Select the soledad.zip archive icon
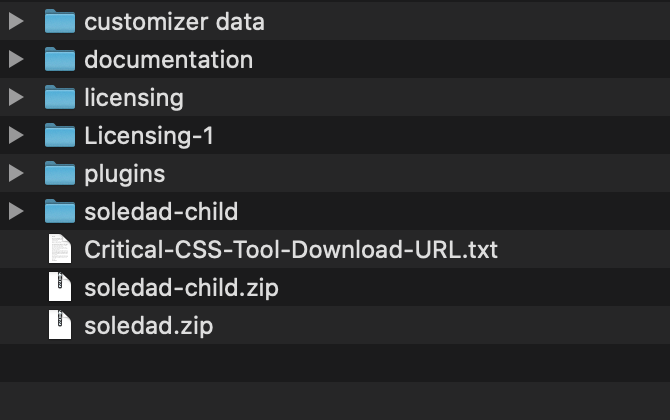 60,325
